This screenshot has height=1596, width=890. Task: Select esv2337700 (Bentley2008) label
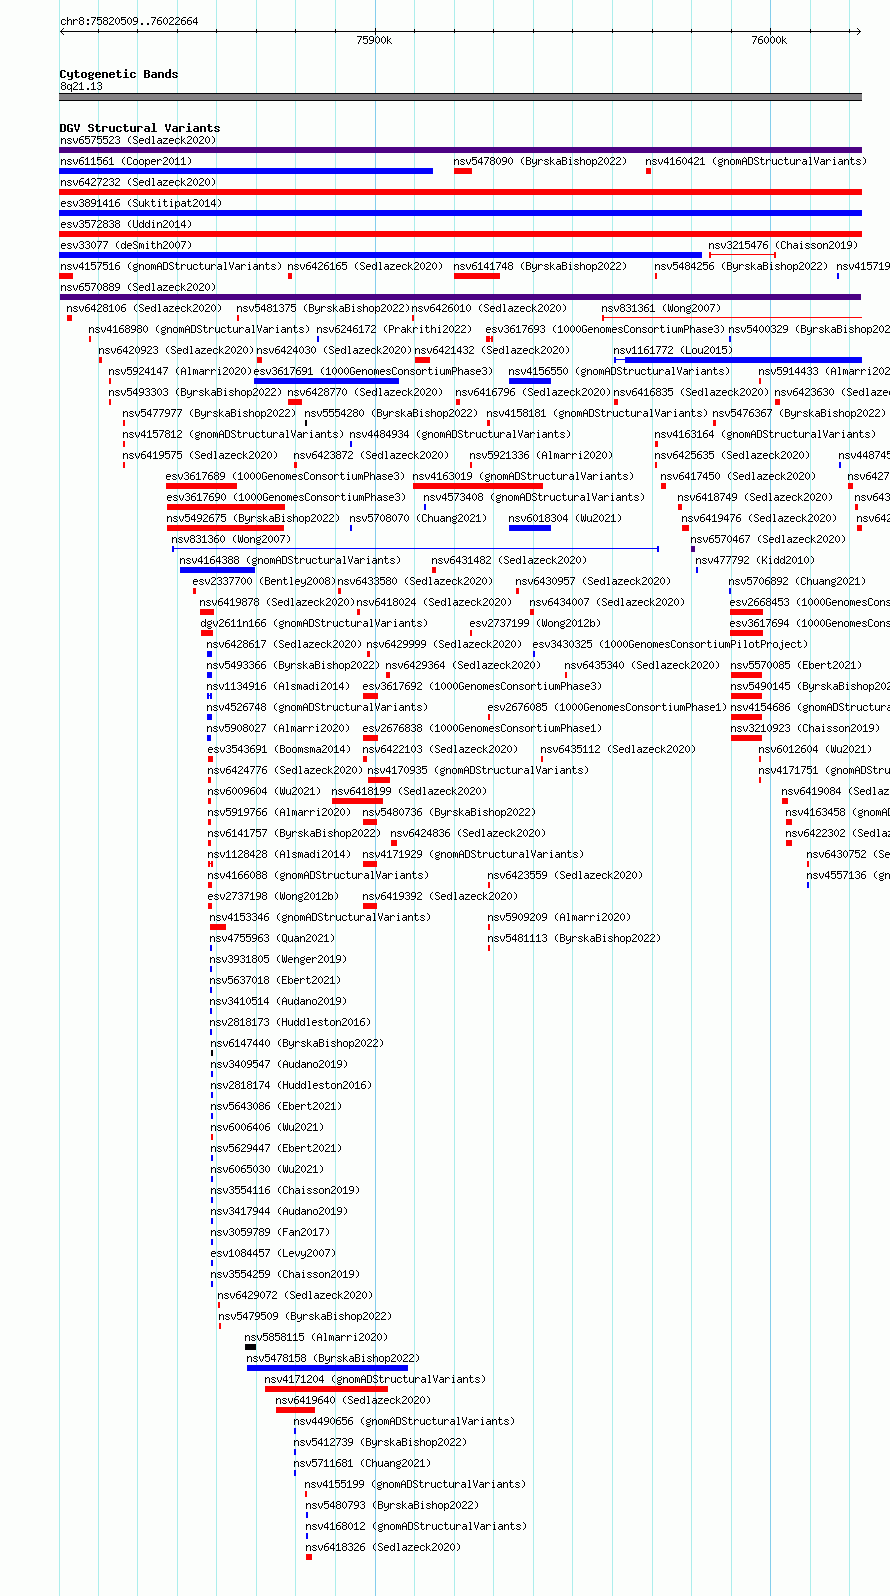pyautogui.click(x=263, y=581)
